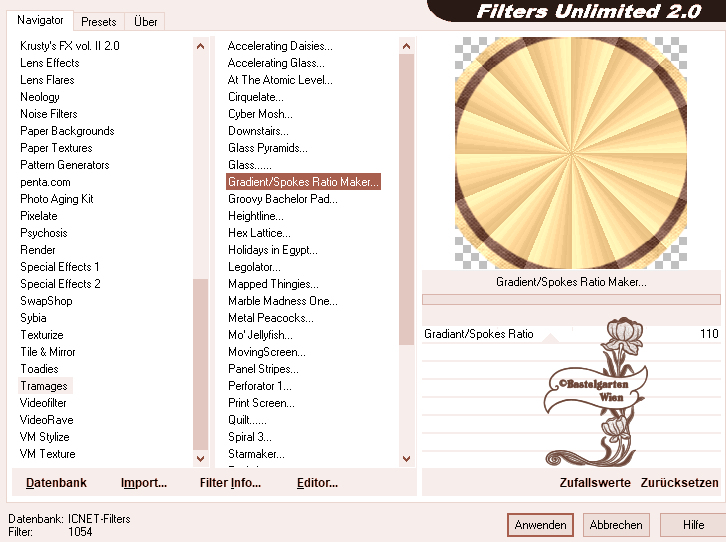Switch to the Navigator tab
This screenshot has height=542, width=726.
click(40, 20)
